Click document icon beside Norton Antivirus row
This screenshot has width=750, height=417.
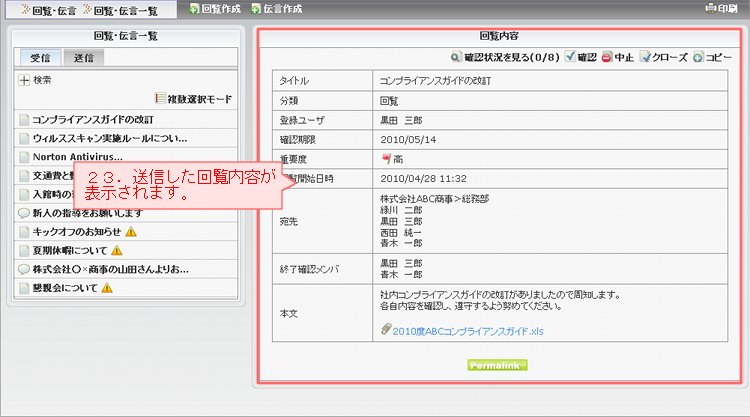24,157
